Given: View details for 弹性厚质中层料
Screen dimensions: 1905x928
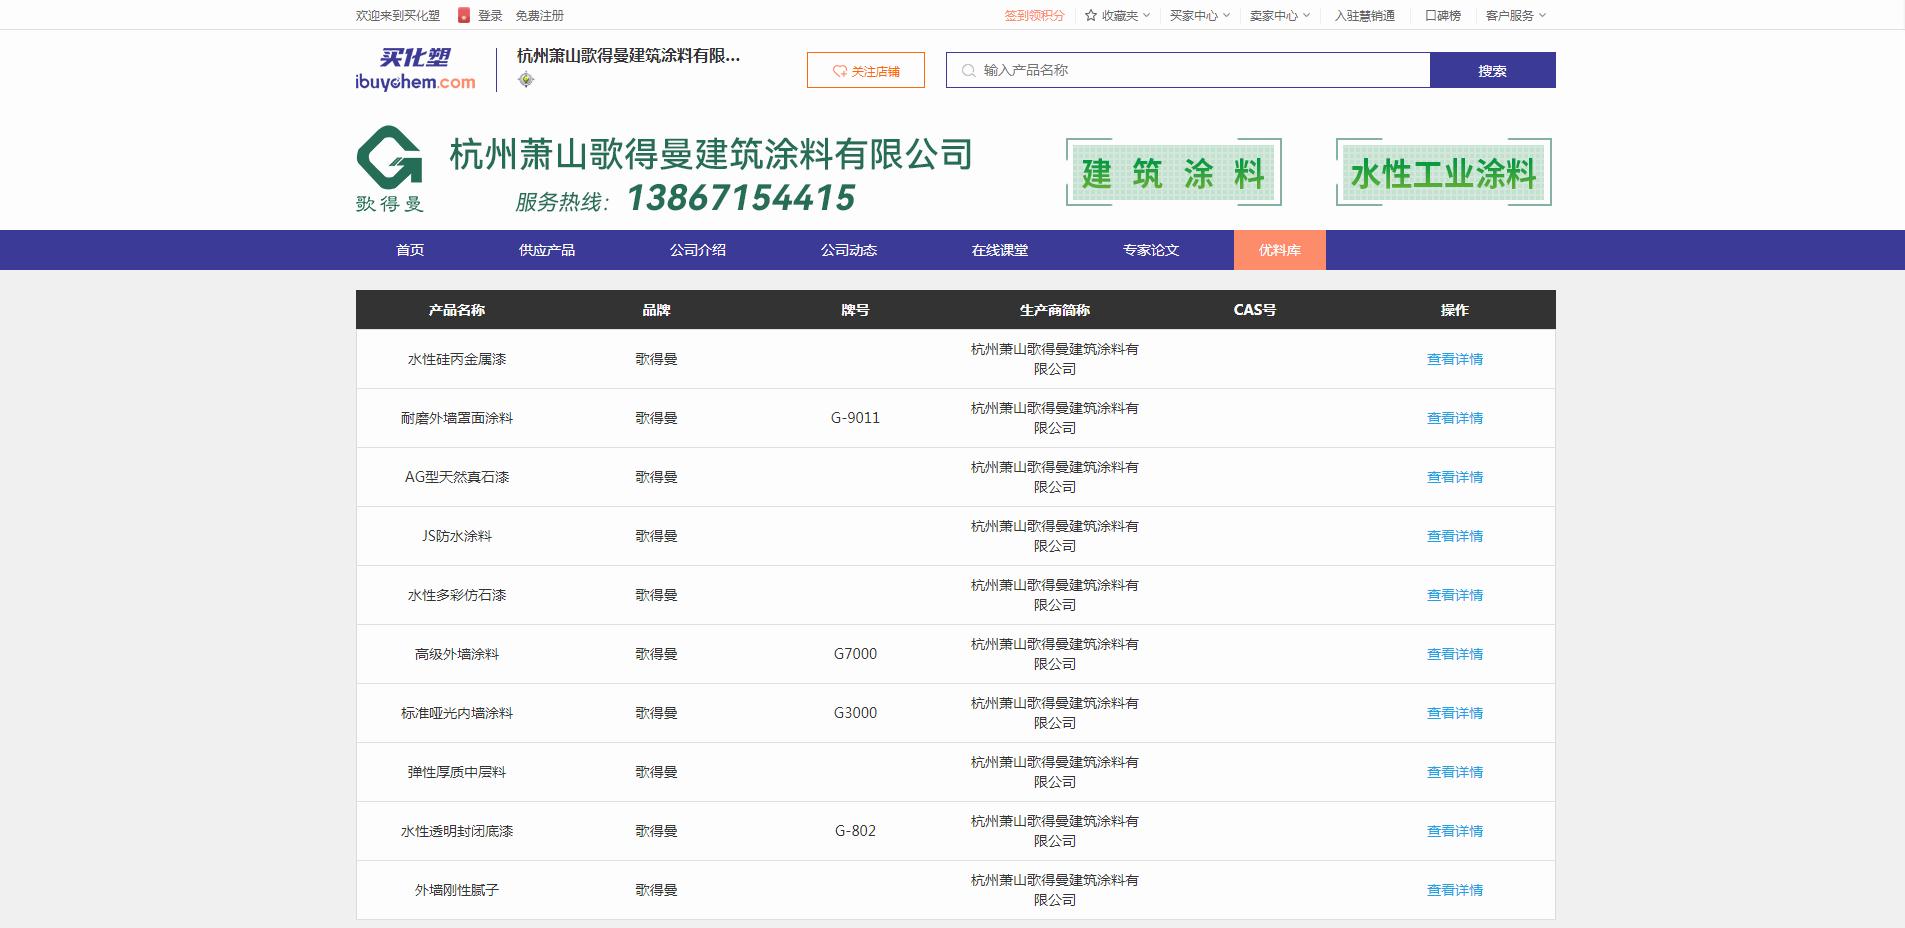Looking at the screenshot, I should pos(1455,772).
